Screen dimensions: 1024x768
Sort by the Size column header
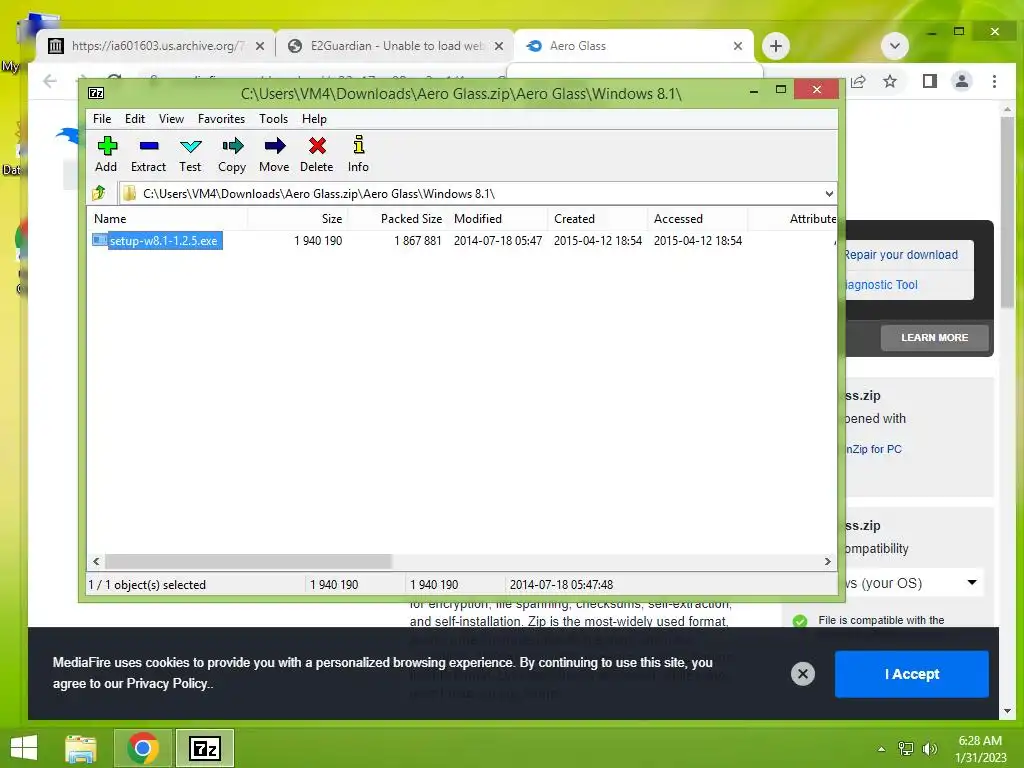tap(297, 219)
